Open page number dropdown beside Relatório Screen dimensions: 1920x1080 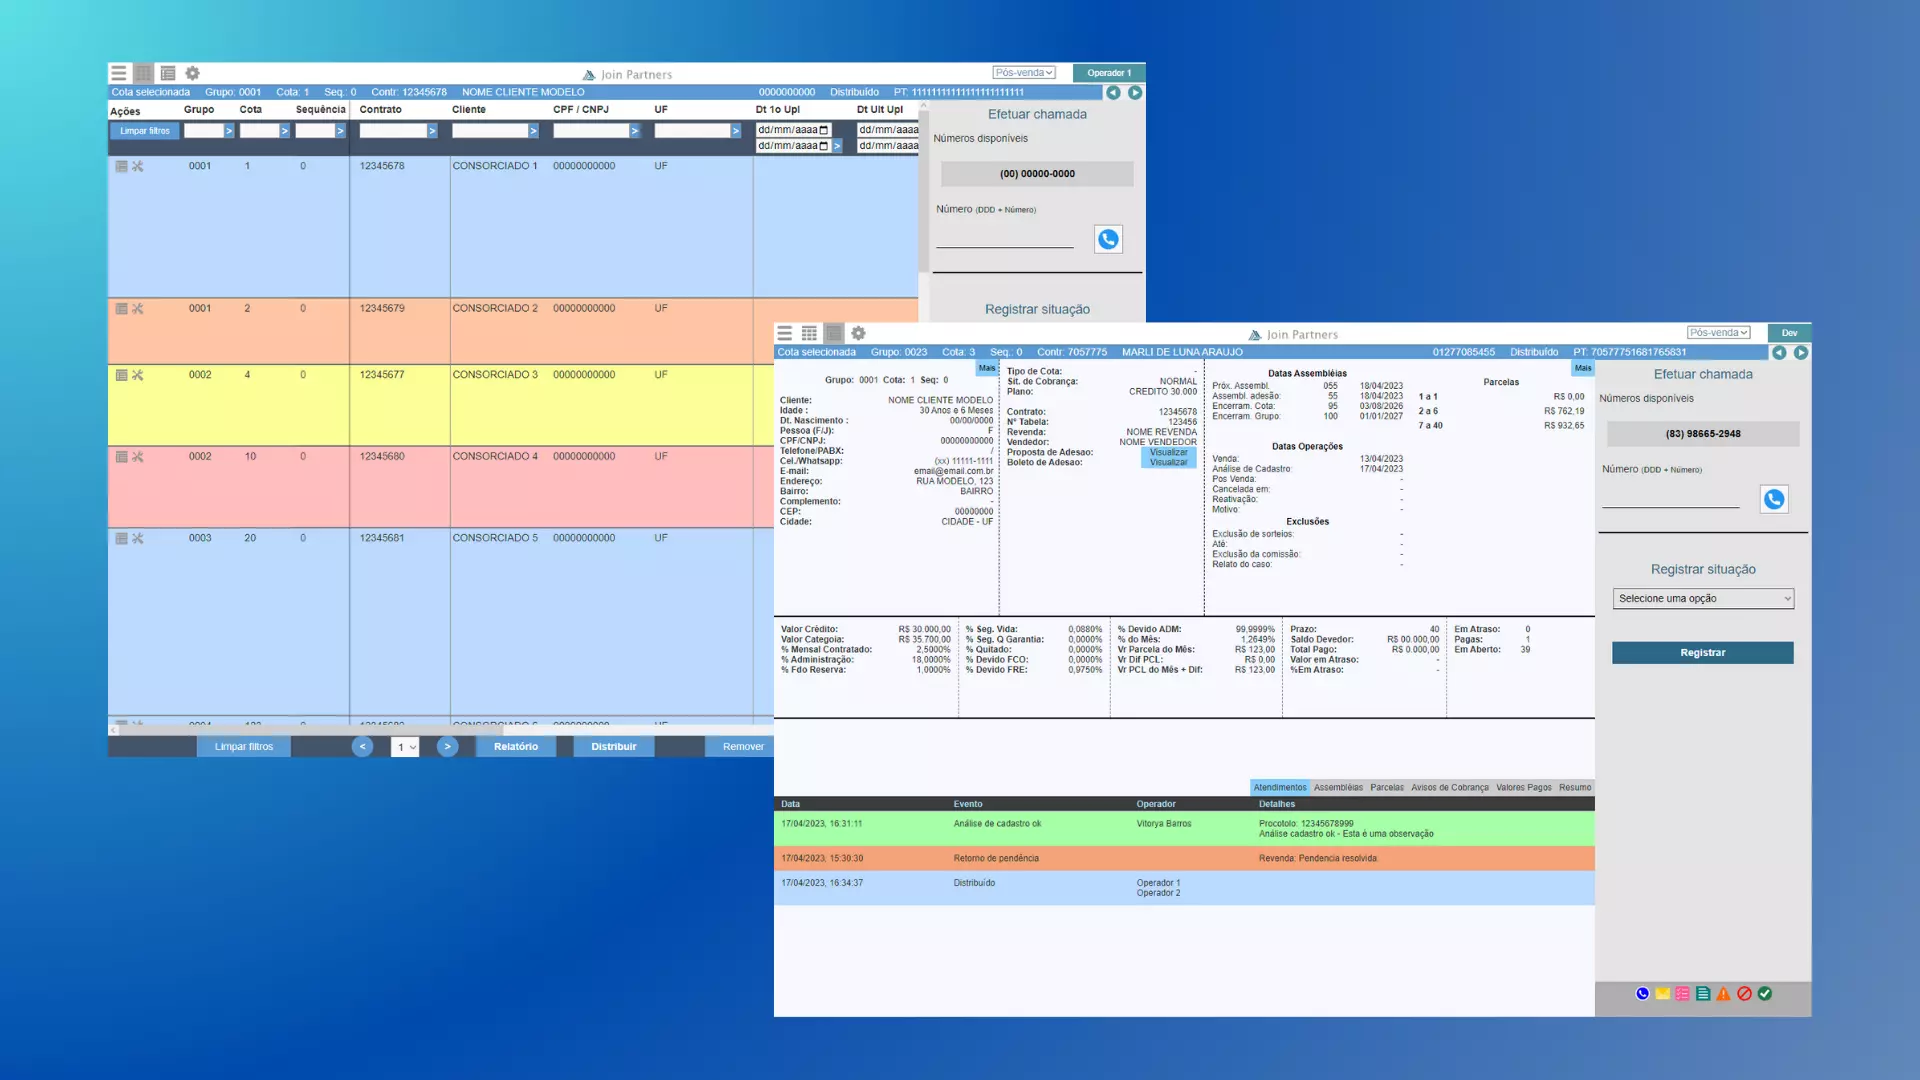405,747
